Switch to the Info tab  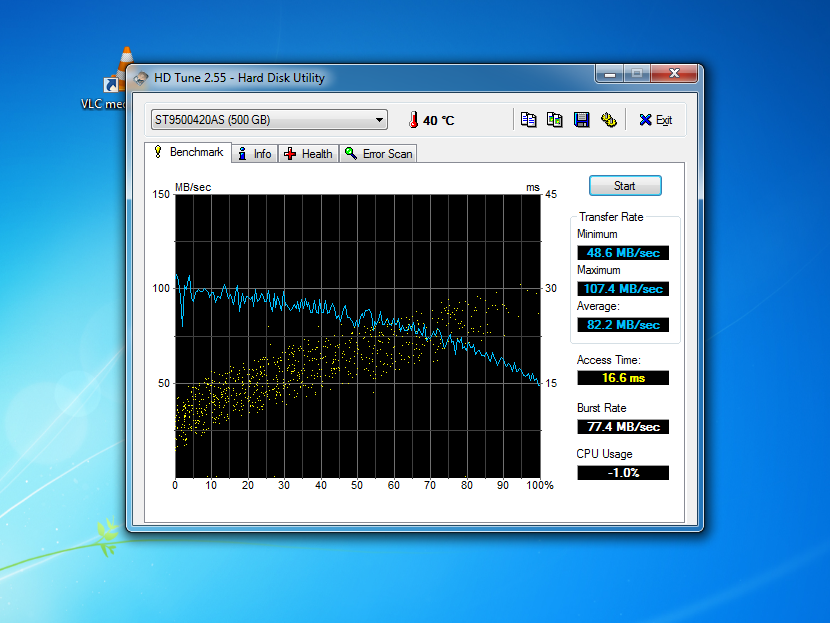(x=255, y=154)
